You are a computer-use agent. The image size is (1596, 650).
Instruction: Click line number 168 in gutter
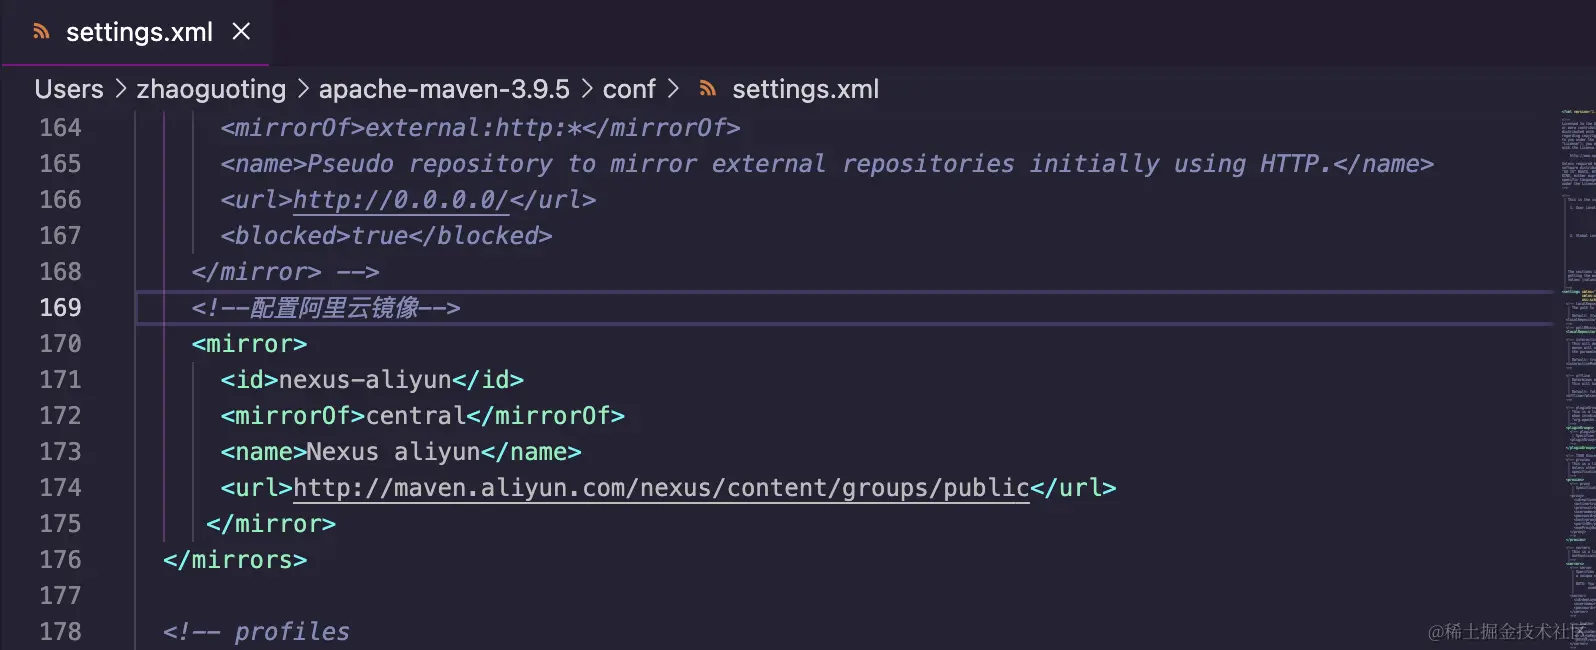[x=60, y=272]
